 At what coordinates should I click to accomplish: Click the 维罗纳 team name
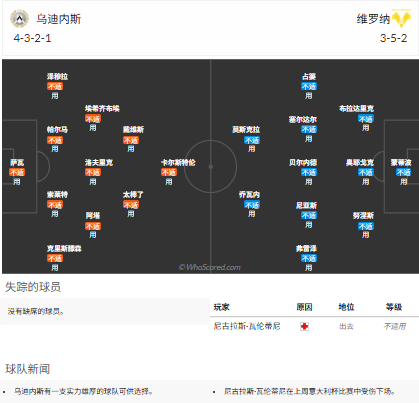click(x=373, y=19)
